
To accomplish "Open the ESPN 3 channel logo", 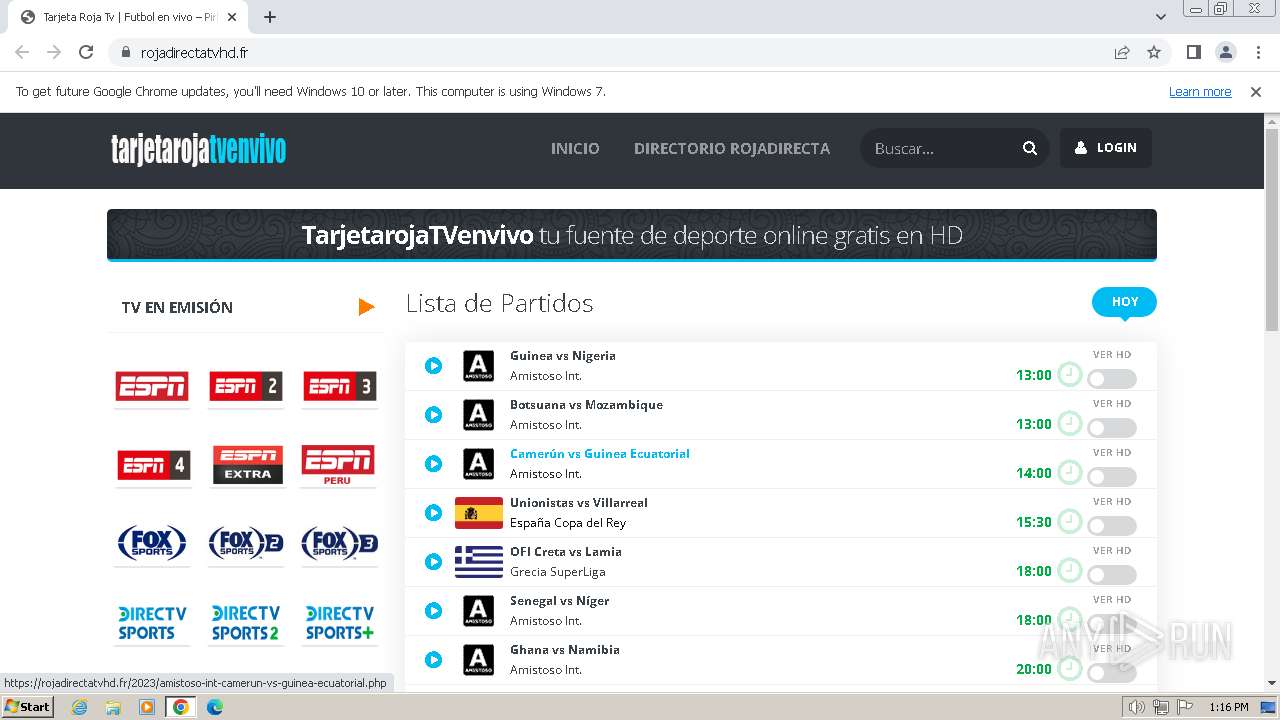I will (x=340, y=386).
